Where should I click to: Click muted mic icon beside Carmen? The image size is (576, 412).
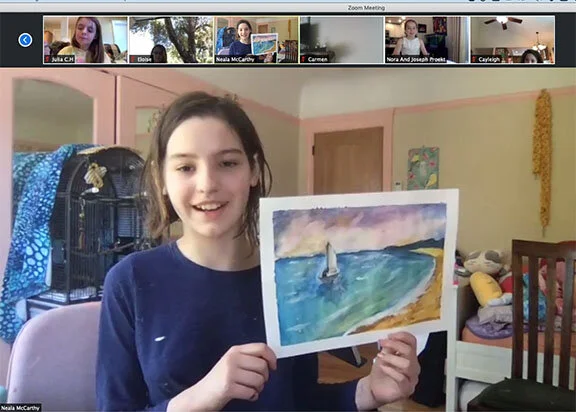(x=304, y=59)
